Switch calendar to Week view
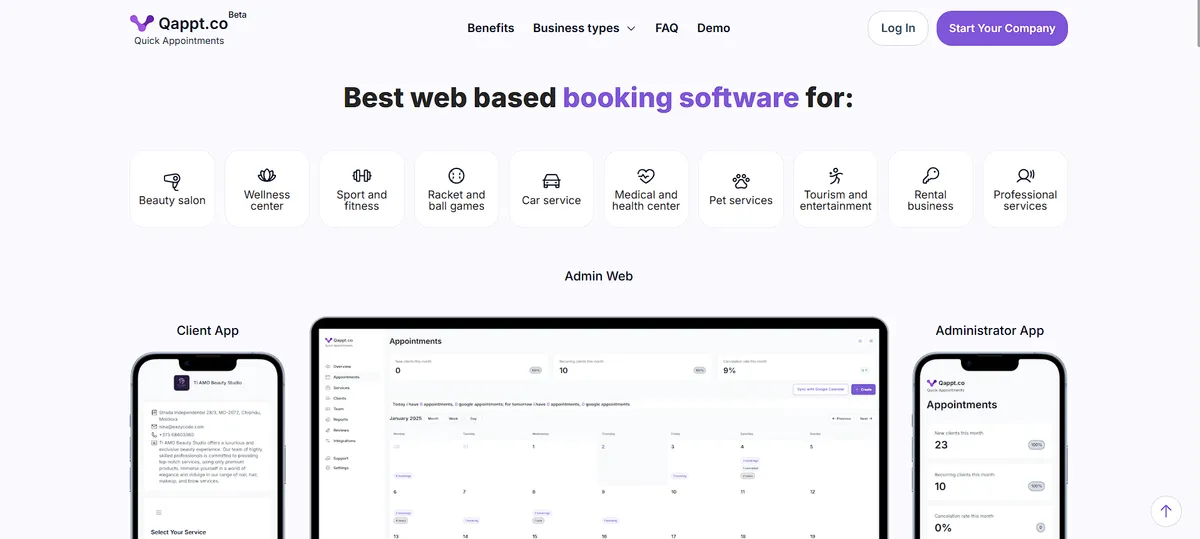The image size is (1200, 539). [x=454, y=418]
